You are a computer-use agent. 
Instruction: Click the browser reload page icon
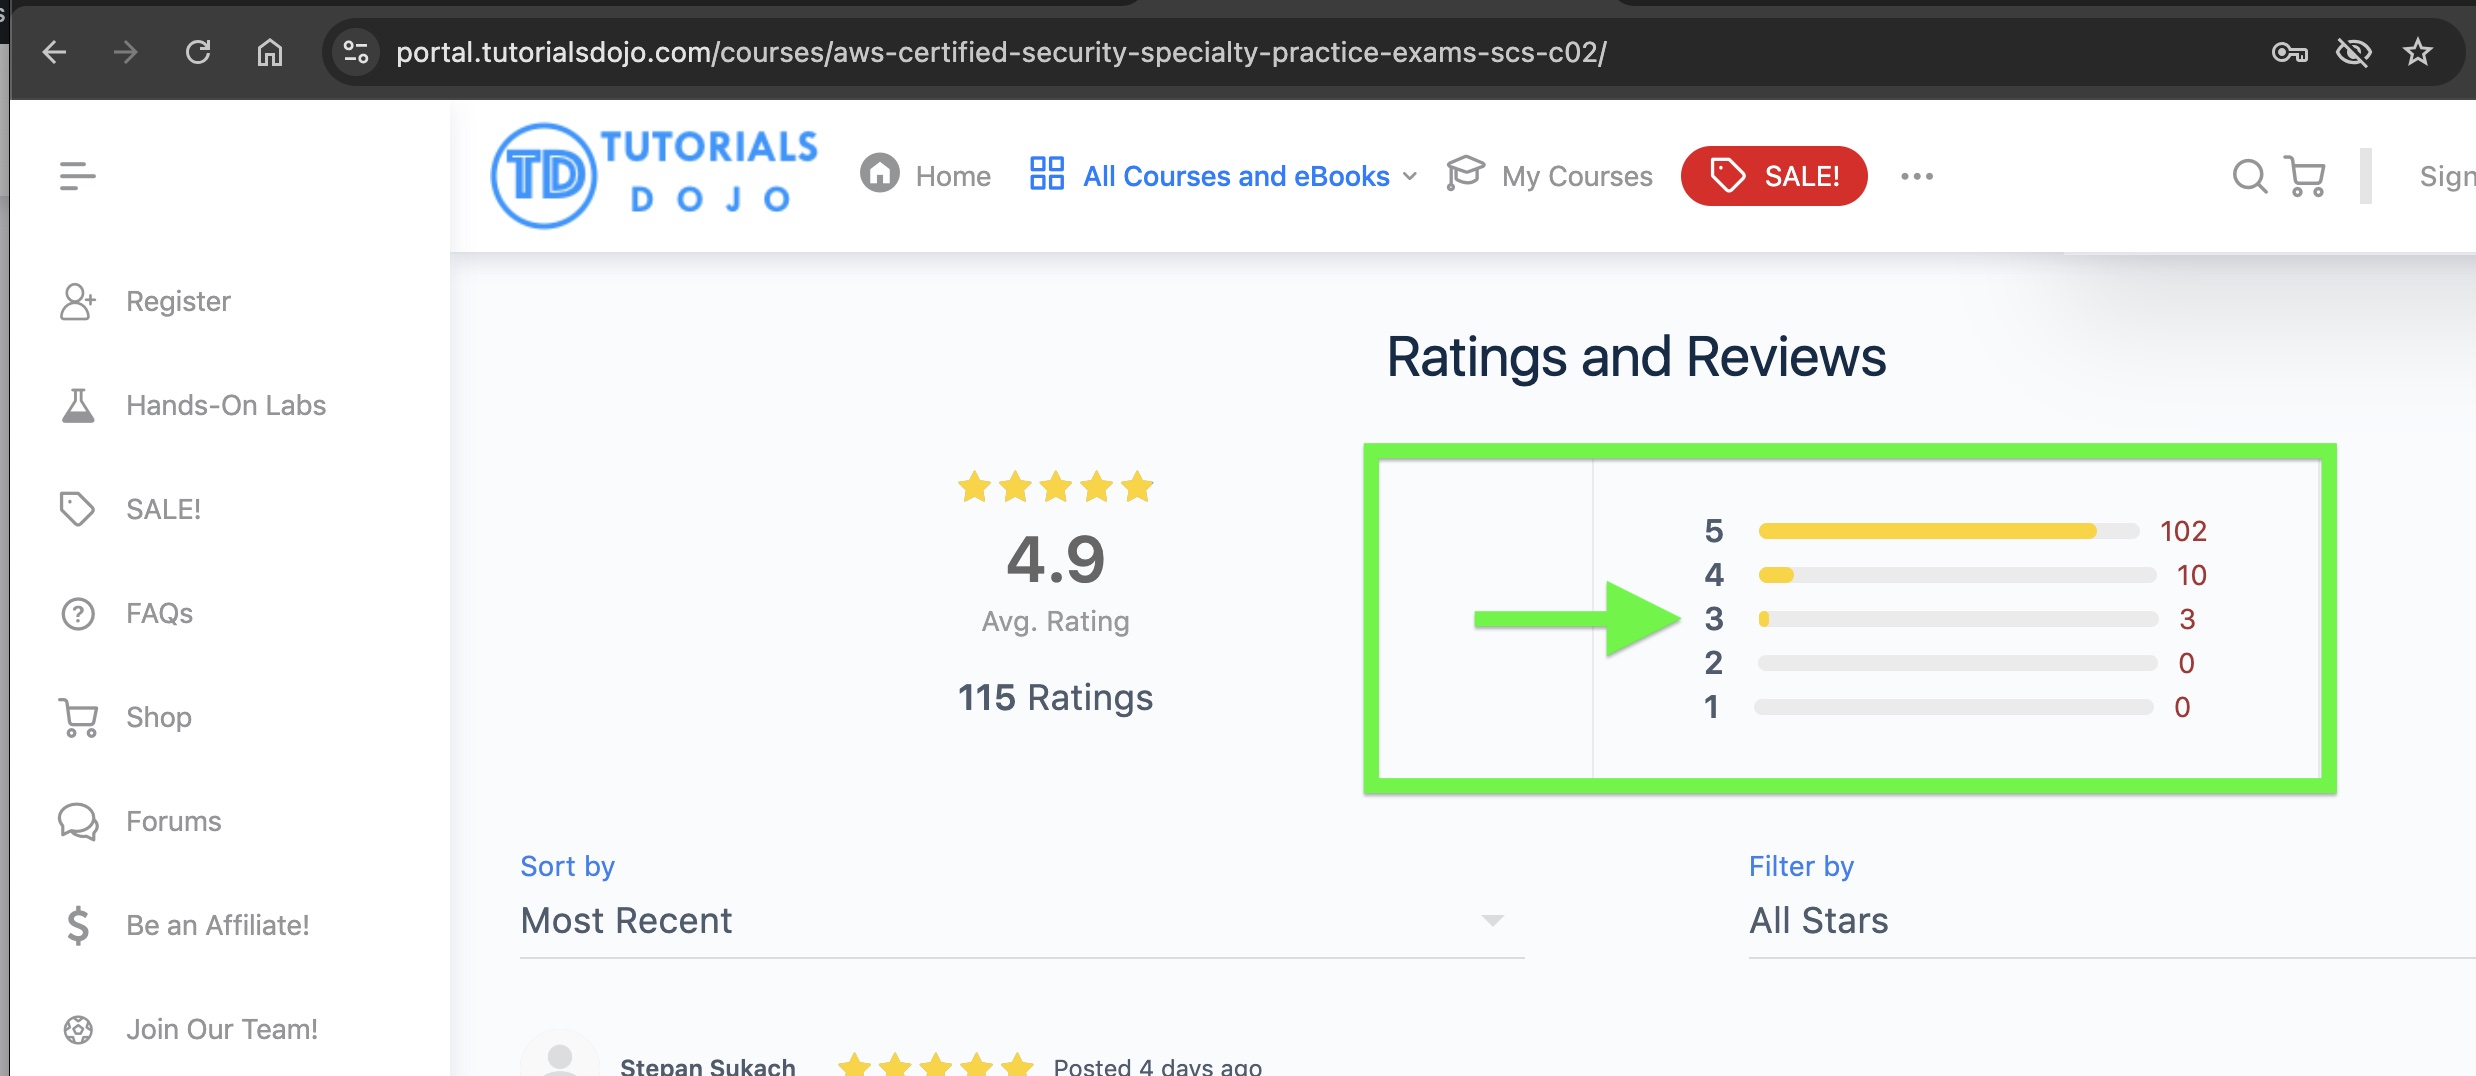198,52
